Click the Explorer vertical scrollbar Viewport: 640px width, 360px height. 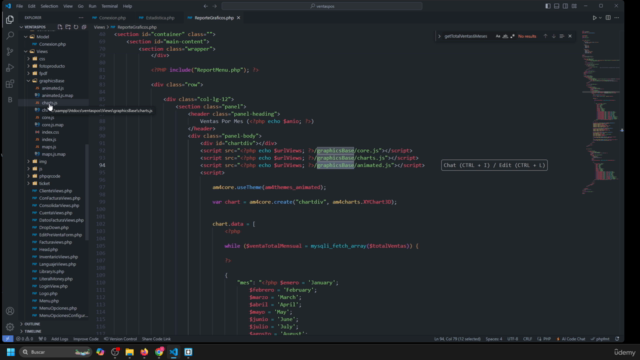click(x=87, y=192)
